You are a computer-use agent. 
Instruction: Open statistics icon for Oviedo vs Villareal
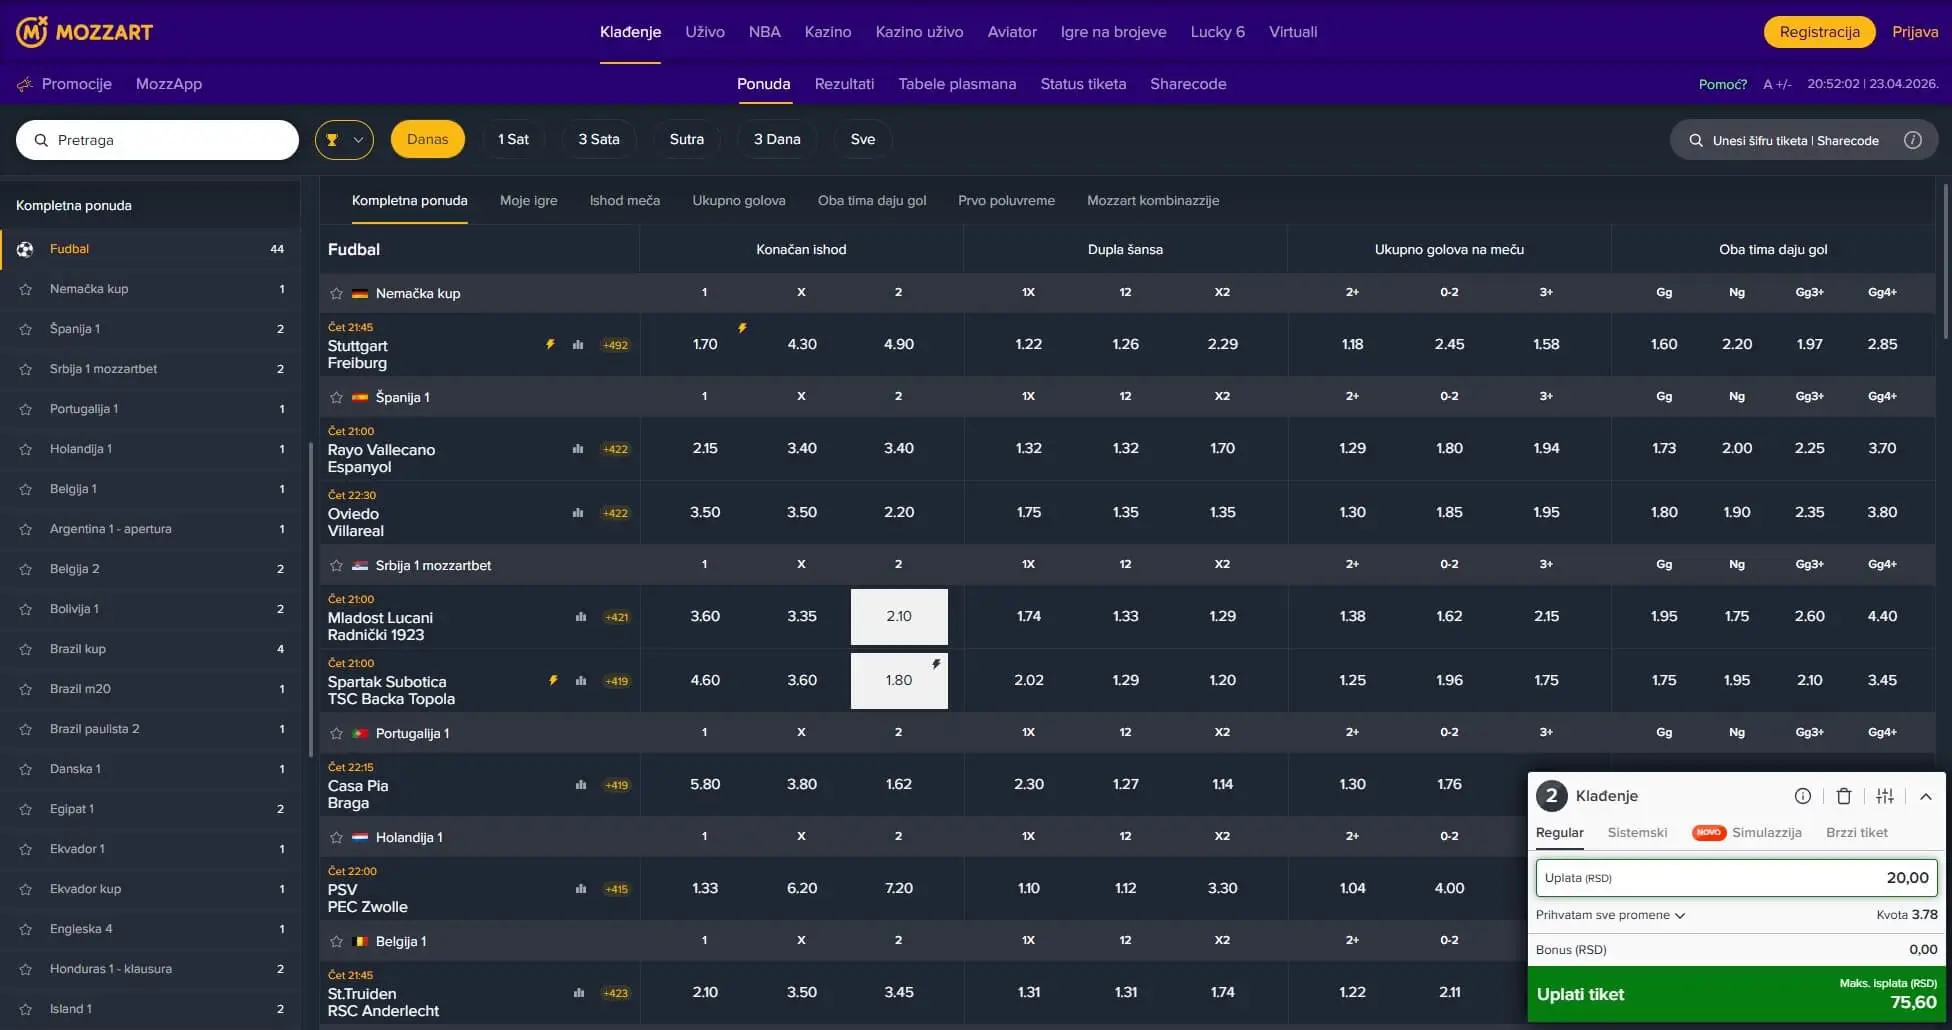pos(578,513)
